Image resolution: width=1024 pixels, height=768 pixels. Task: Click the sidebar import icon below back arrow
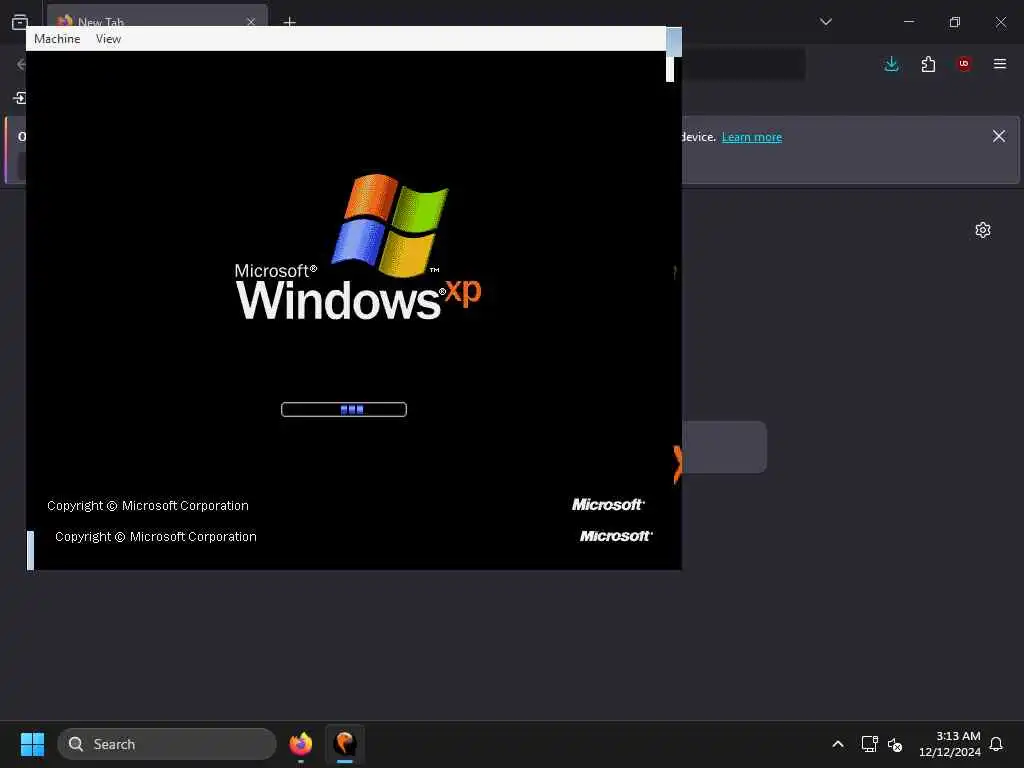20,98
